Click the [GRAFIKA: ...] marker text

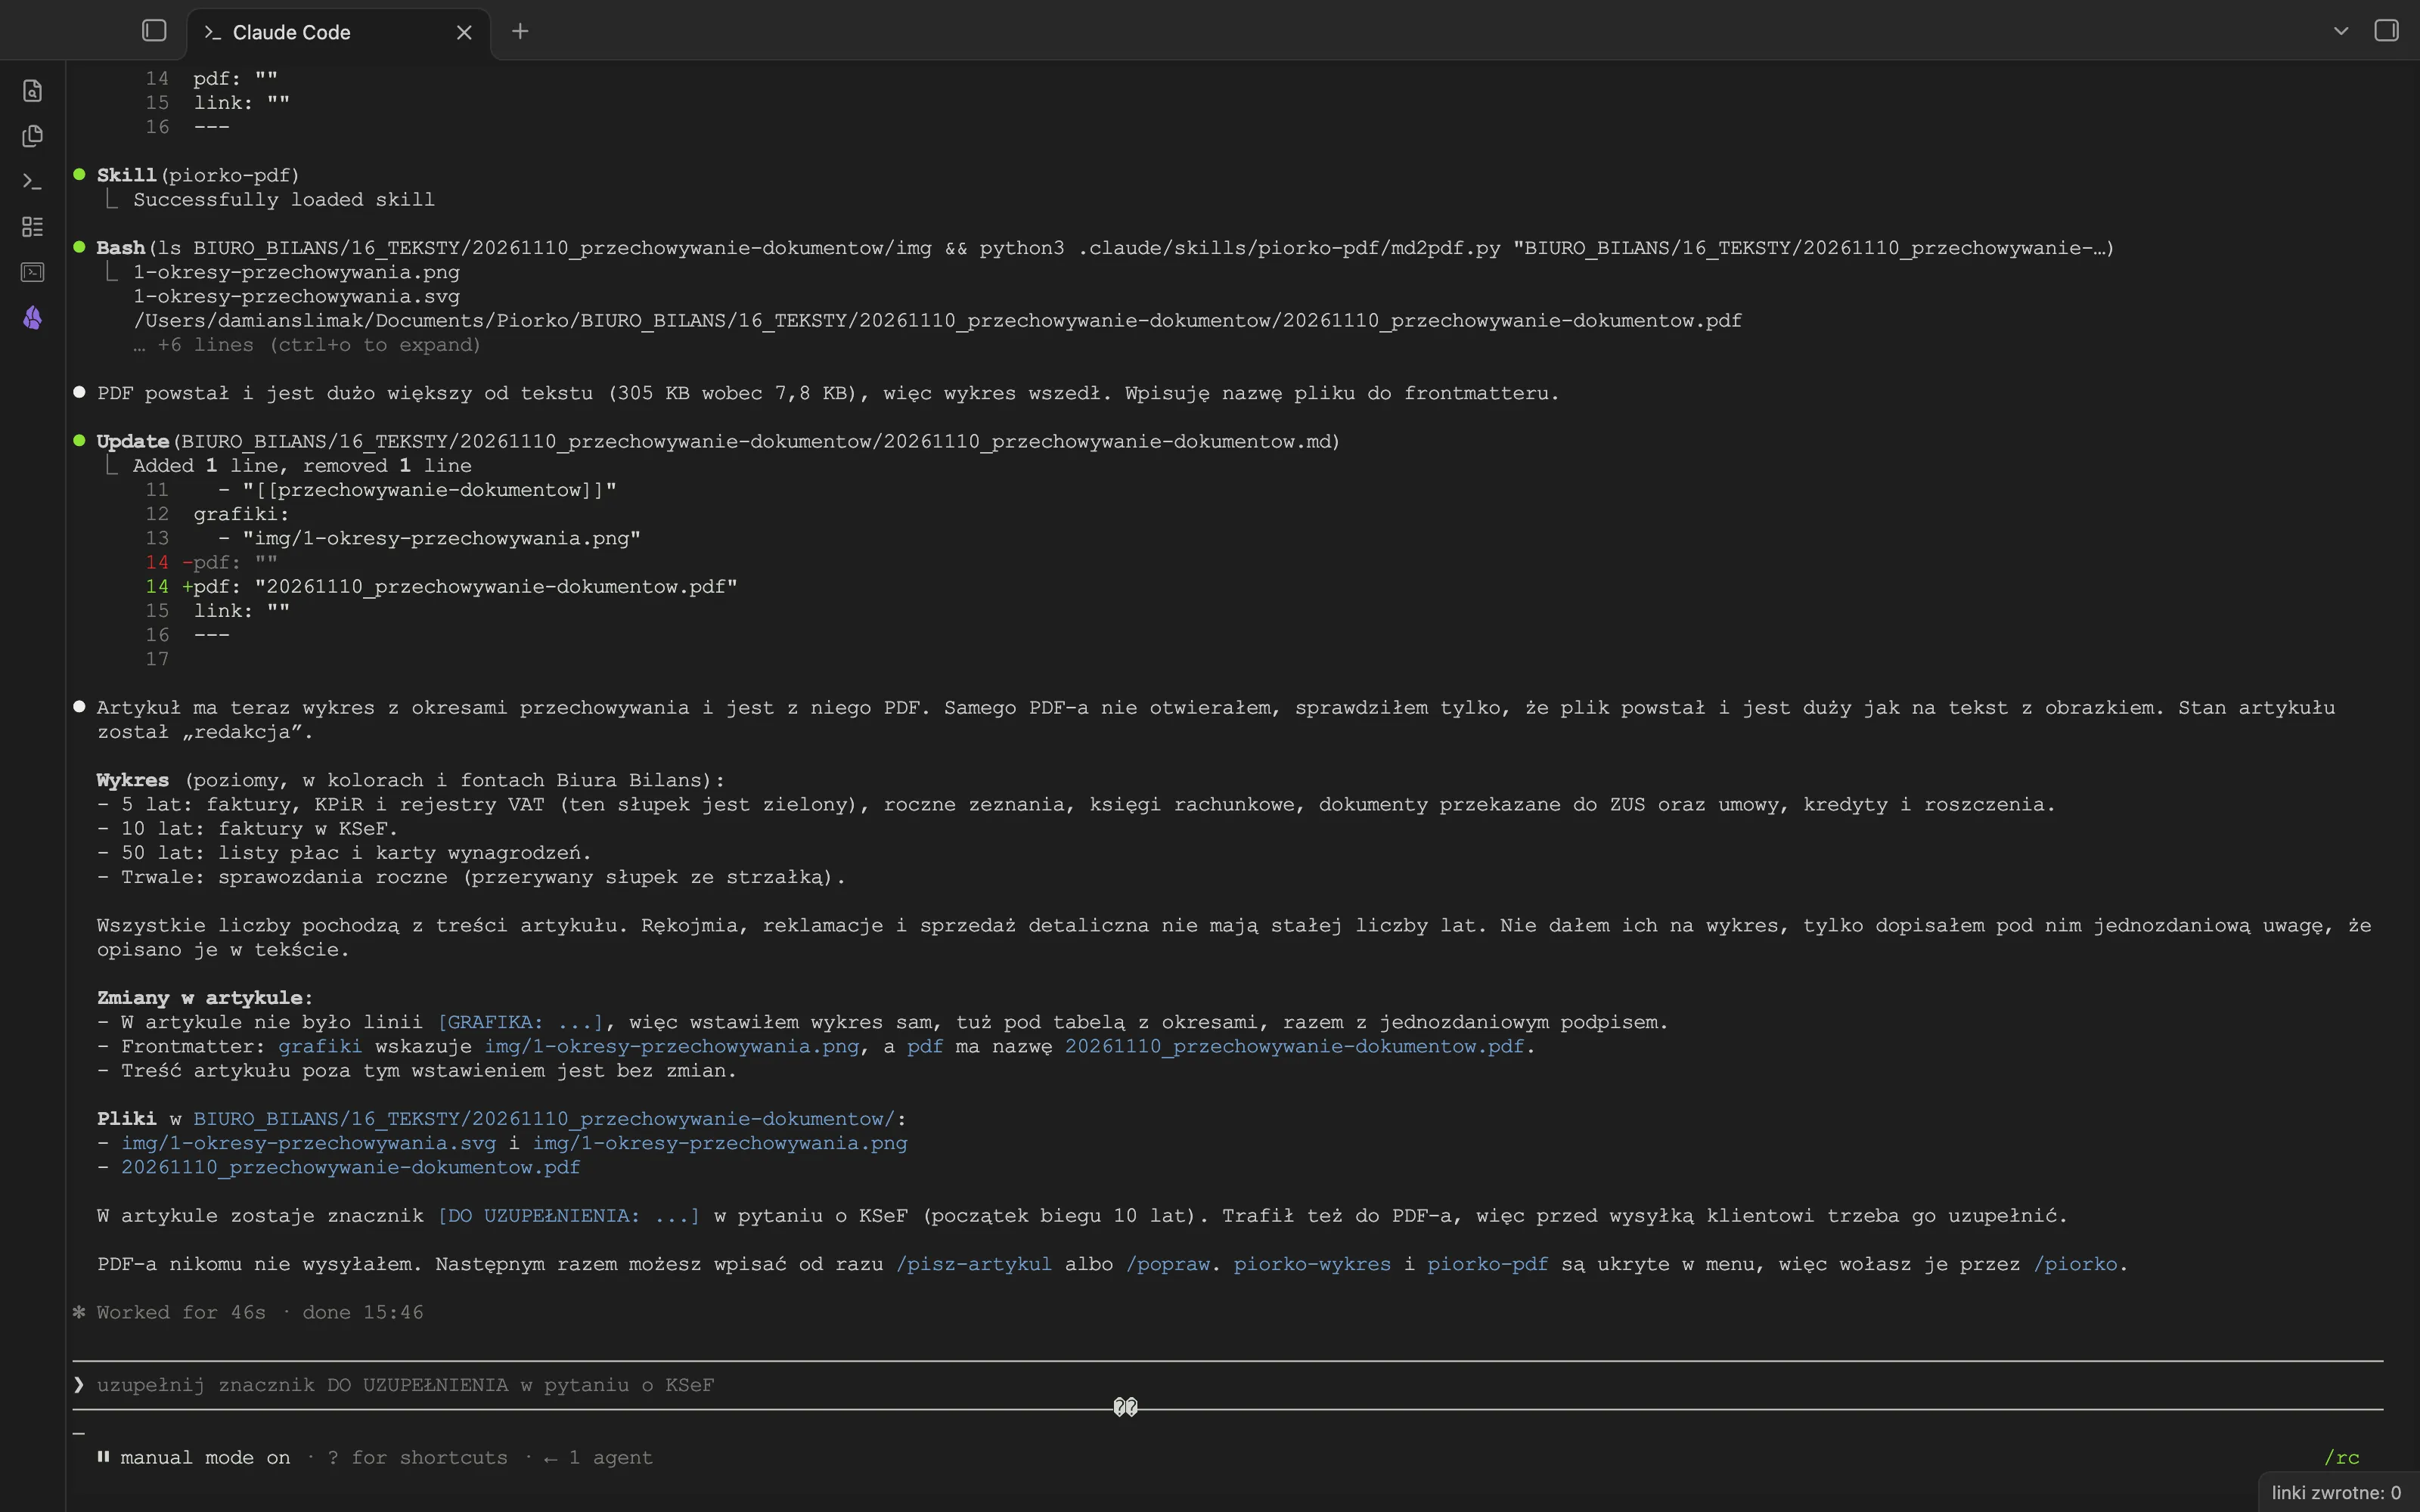pos(520,1022)
